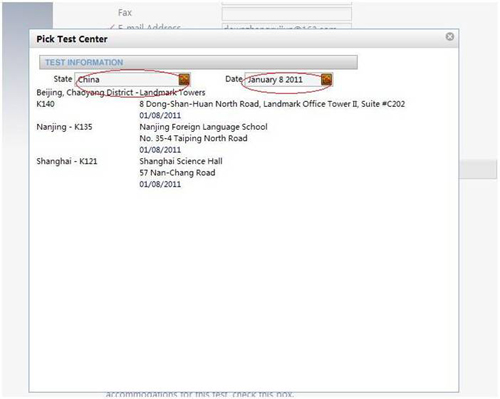Click the 01/08/2011 date under Taiping North Road
This screenshot has height=399, width=500.
pyautogui.click(x=160, y=150)
